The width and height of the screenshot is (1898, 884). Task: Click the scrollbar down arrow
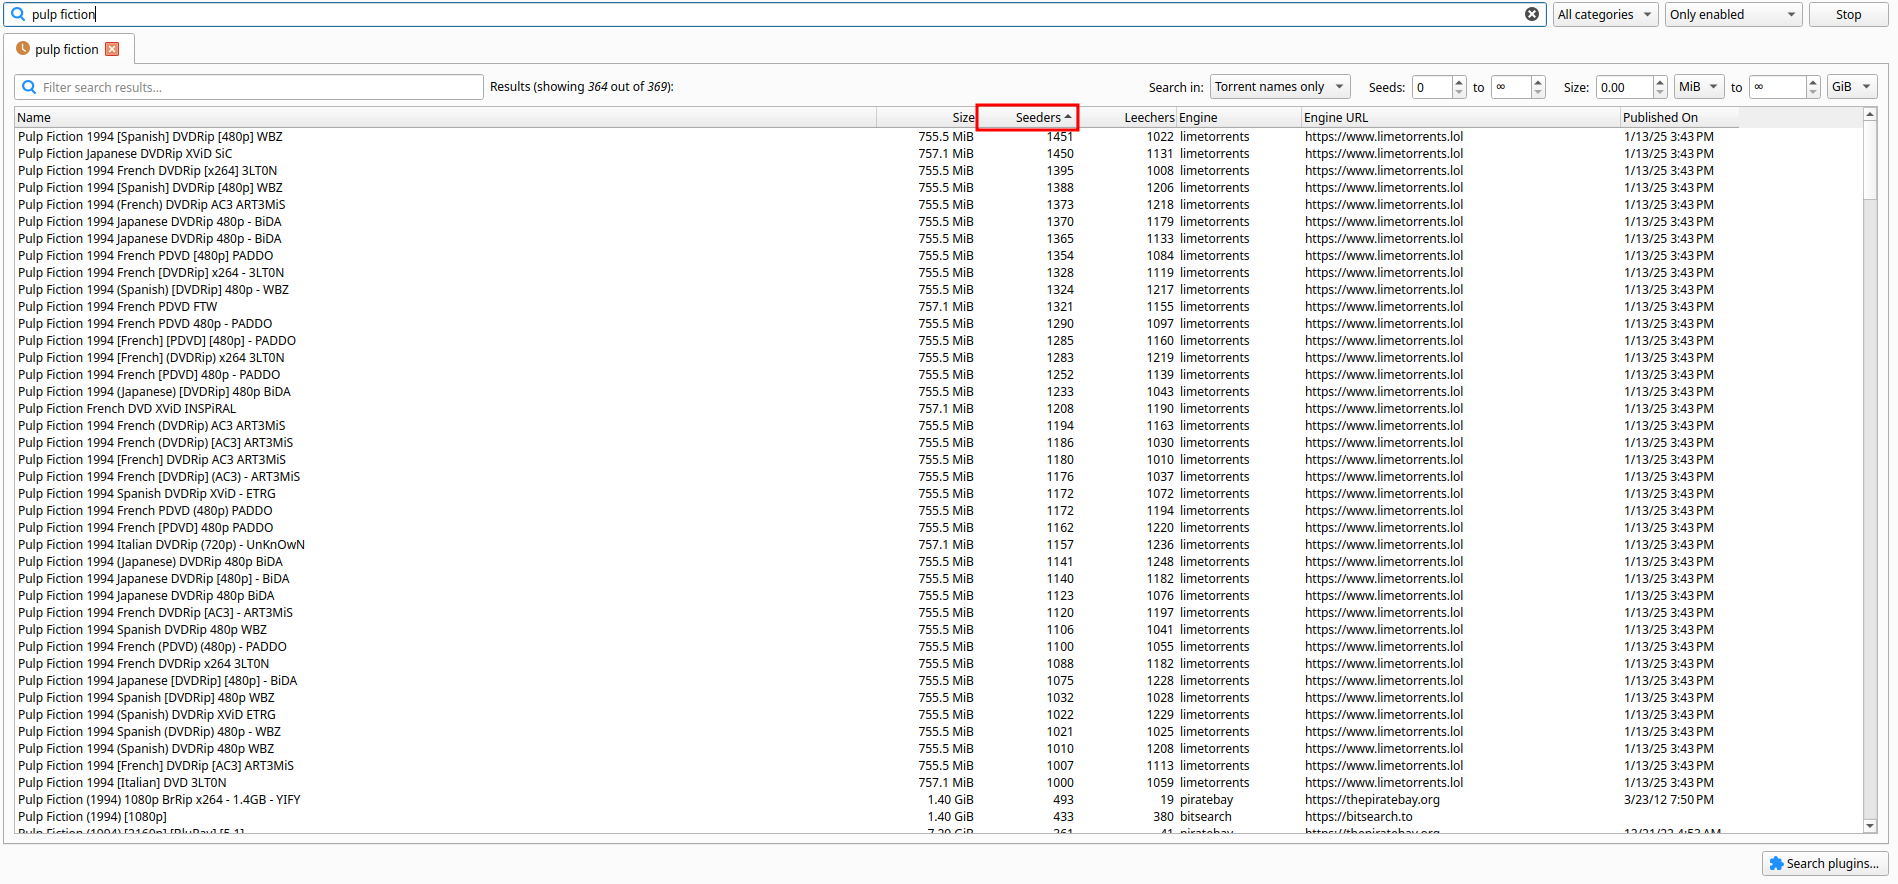pos(1870,826)
